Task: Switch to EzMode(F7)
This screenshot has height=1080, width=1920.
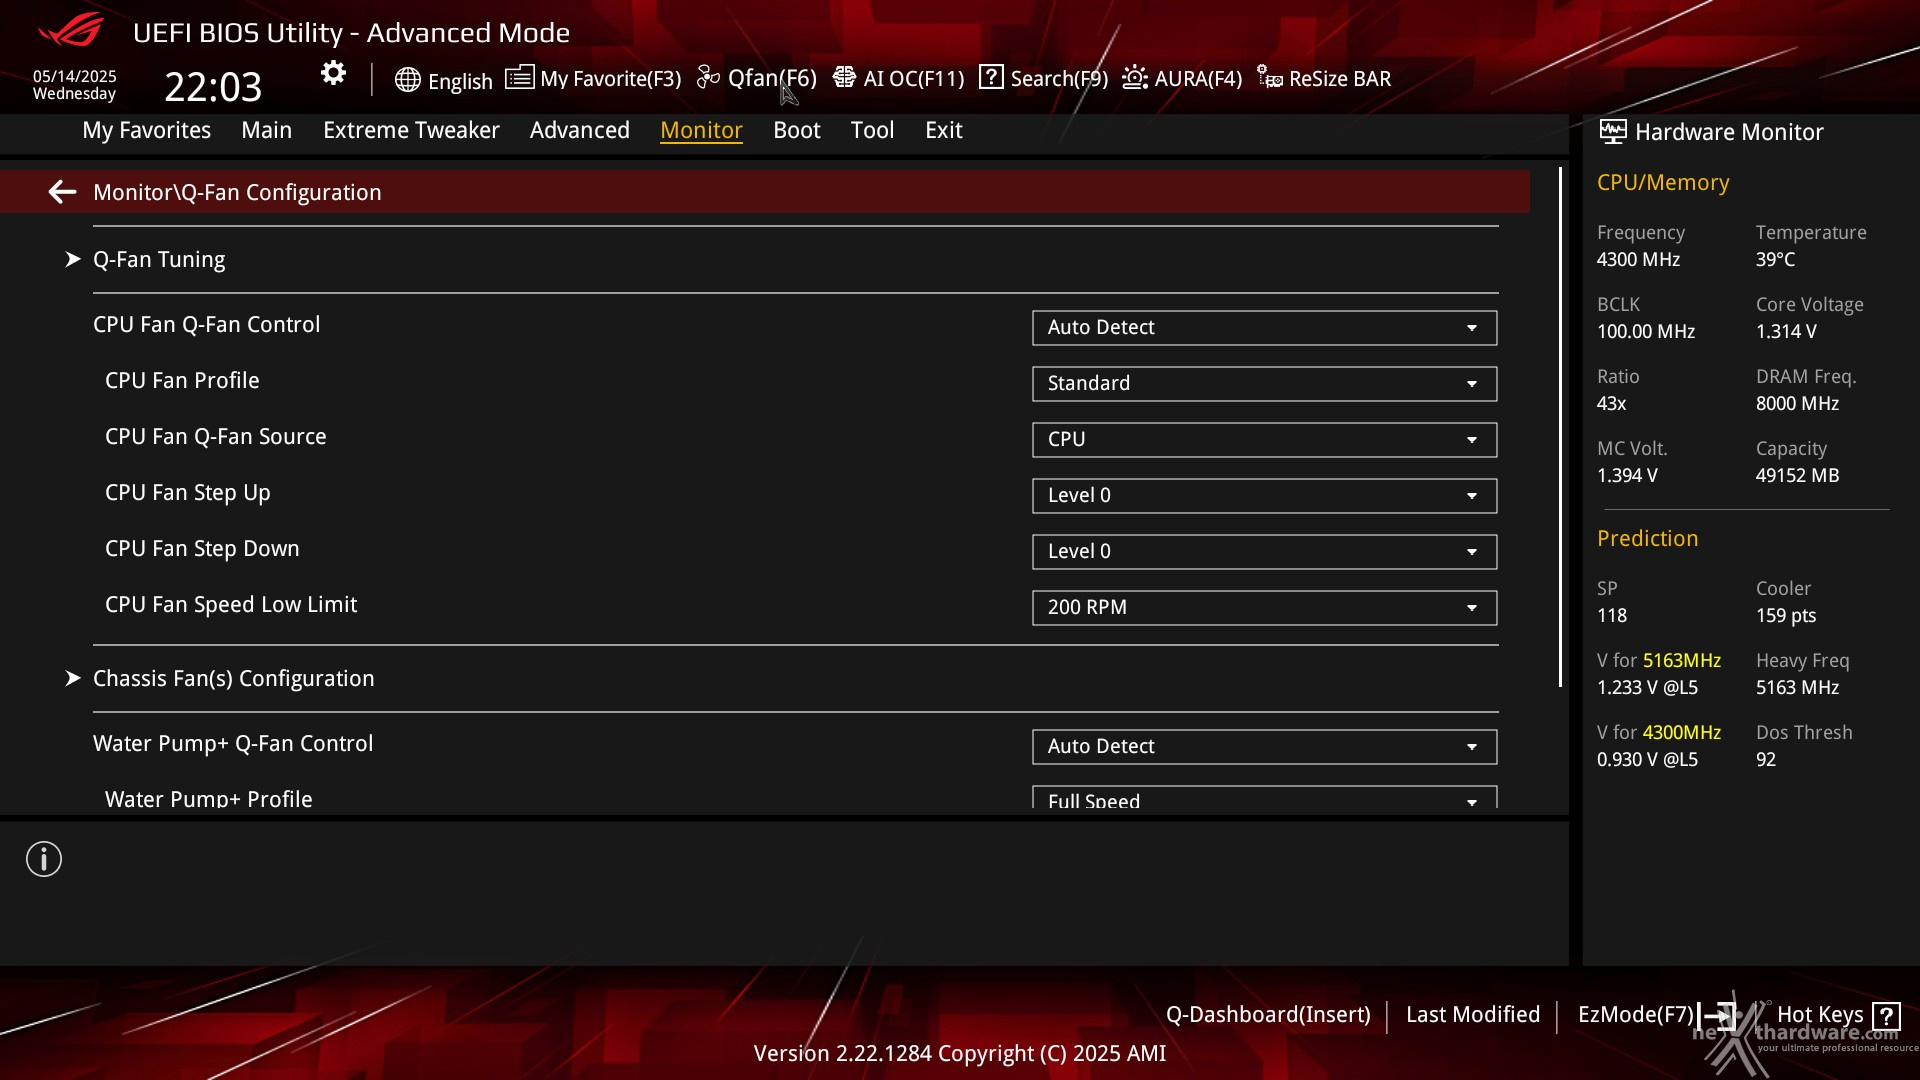Action: pos(1636,1015)
